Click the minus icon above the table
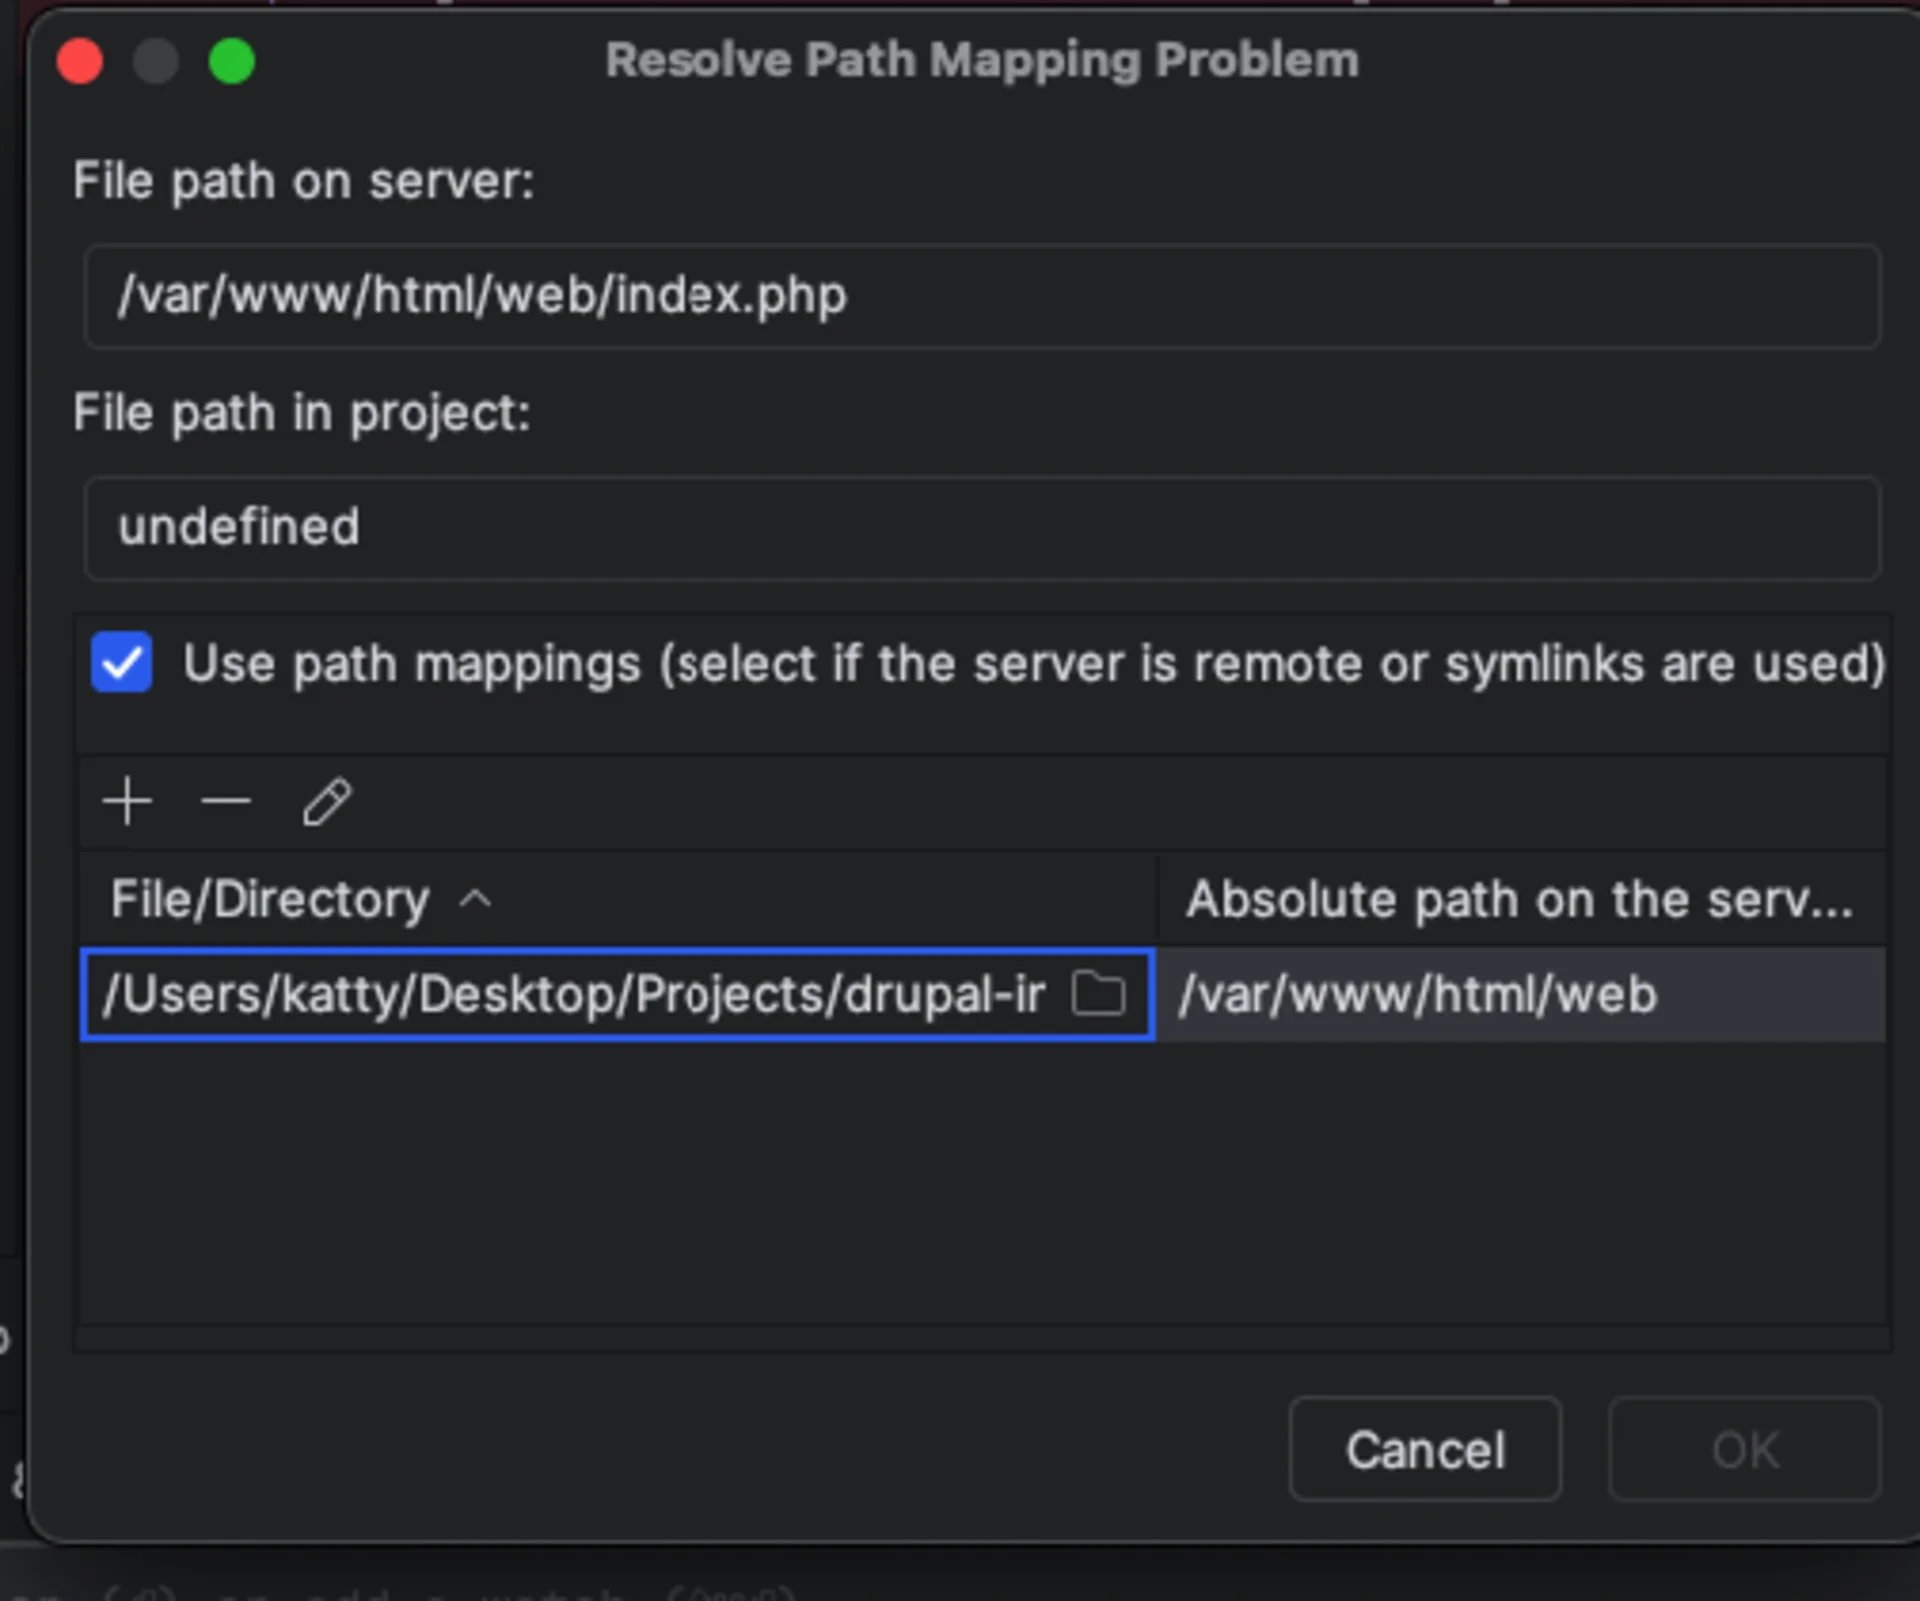 [224, 801]
